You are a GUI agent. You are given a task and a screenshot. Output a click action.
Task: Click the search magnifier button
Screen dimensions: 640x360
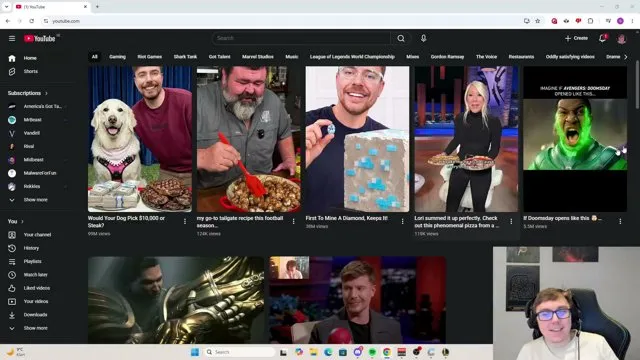pyautogui.click(x=401, y=38)
